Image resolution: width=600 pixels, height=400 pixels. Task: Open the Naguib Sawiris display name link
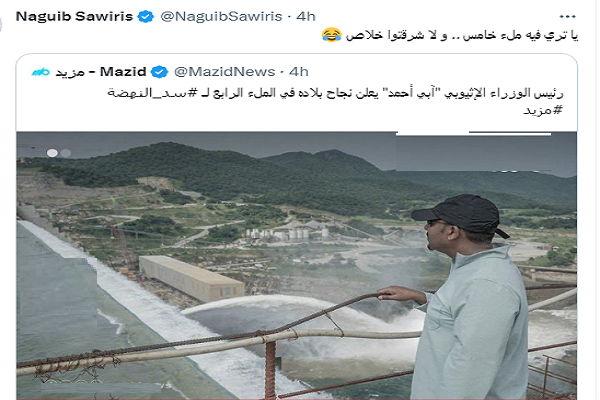pos(74,16)
